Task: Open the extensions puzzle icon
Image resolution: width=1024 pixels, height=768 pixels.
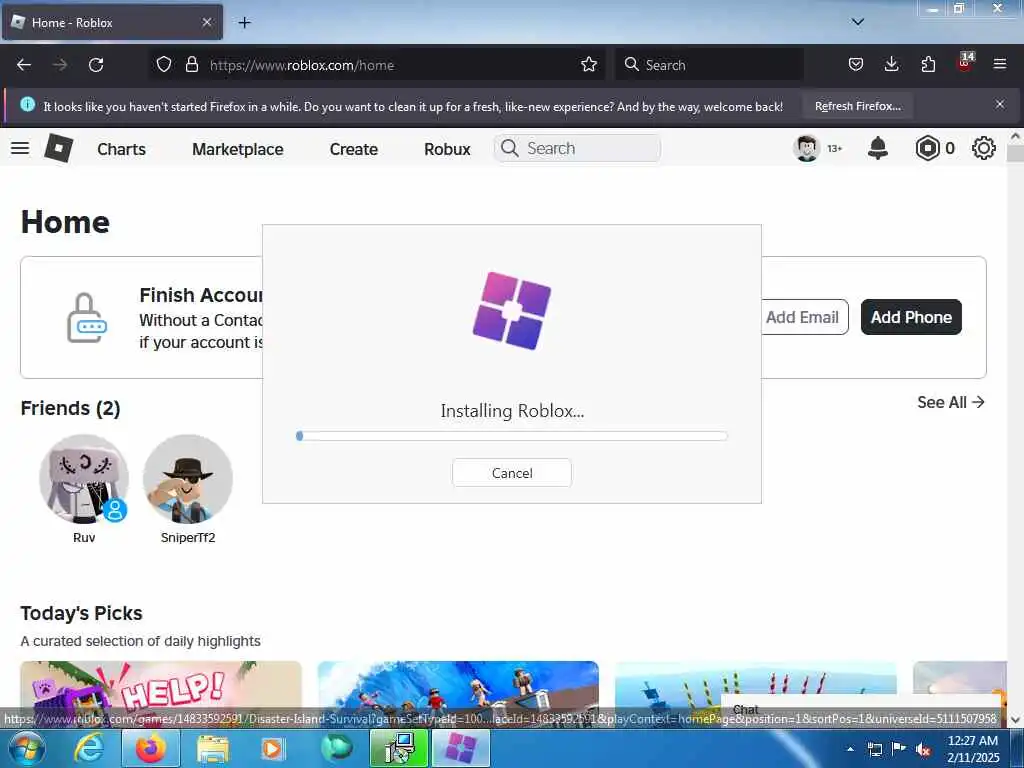Action: tap(928, 64)
